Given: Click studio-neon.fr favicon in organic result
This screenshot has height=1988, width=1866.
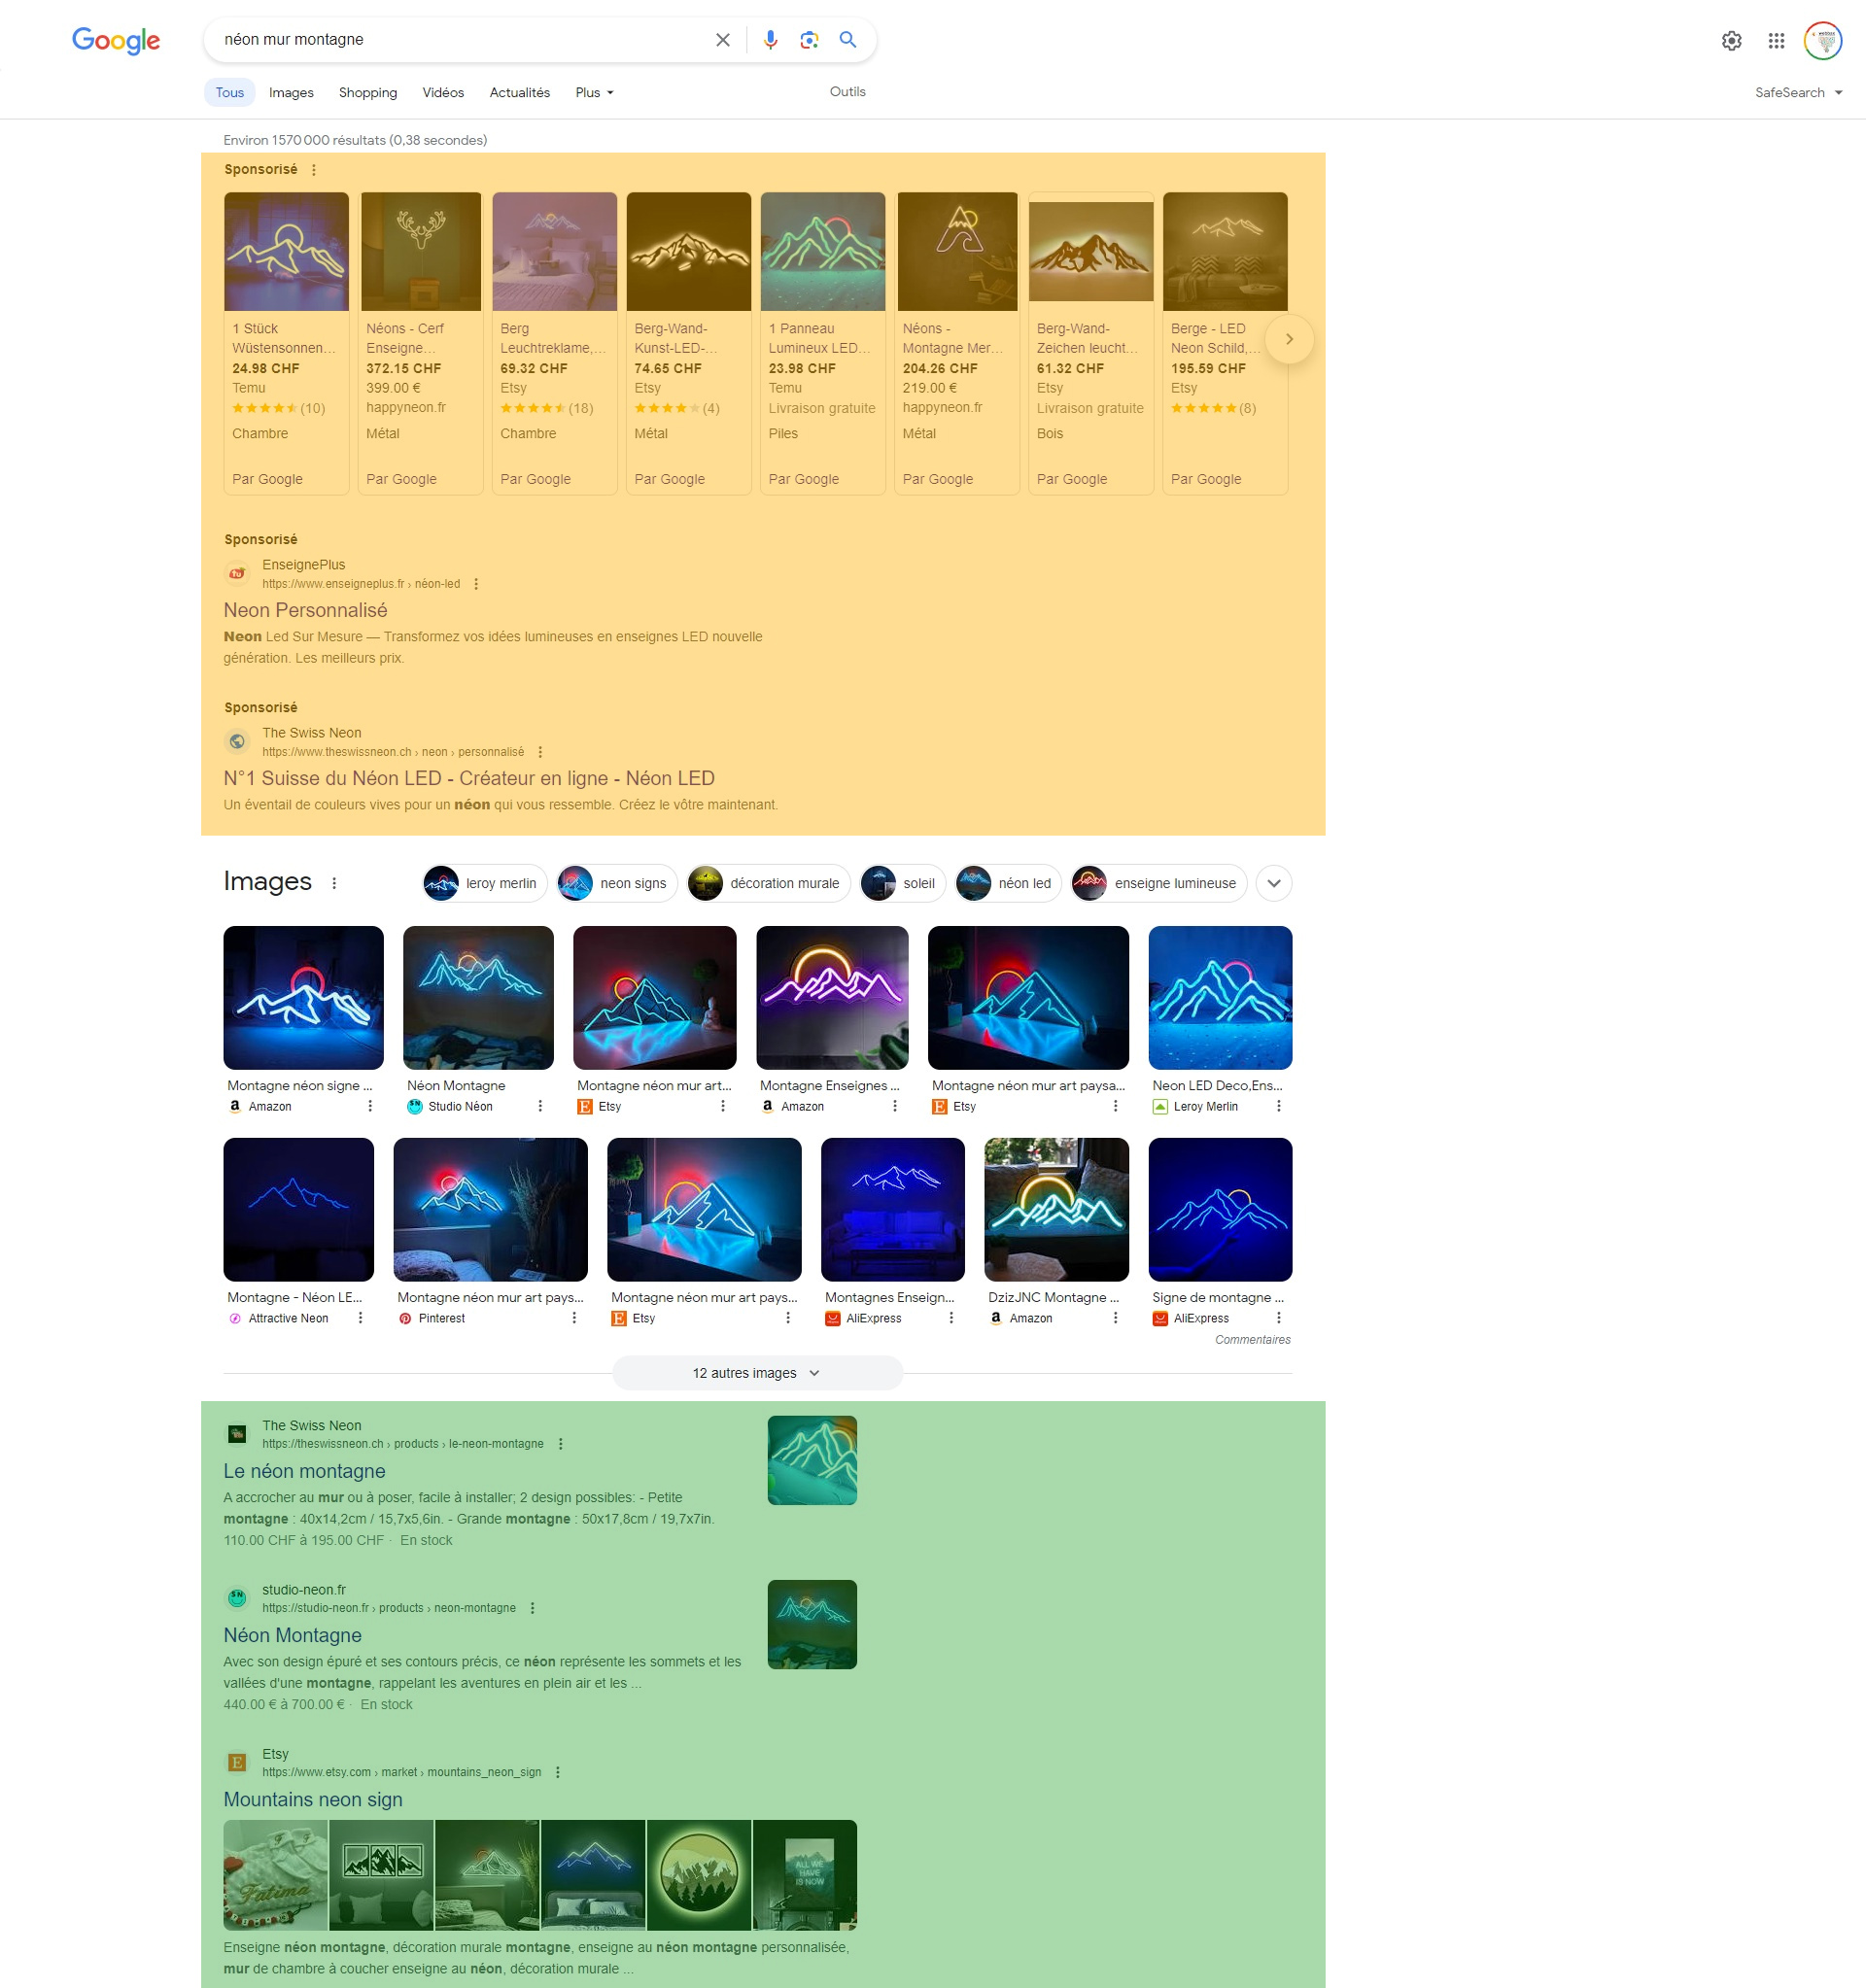Looking at the screenshot, I should click(237, 1598).
